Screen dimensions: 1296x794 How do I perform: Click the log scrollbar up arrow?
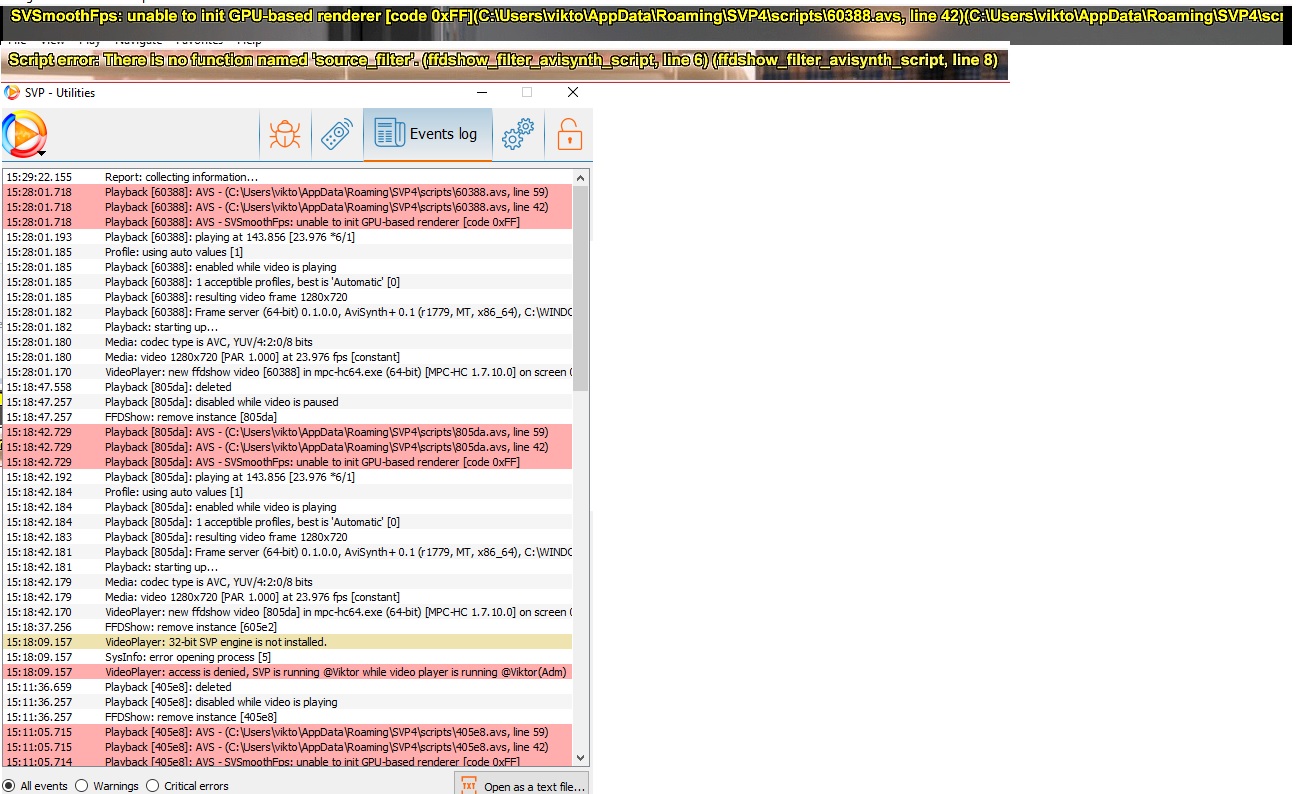(581, 177)
